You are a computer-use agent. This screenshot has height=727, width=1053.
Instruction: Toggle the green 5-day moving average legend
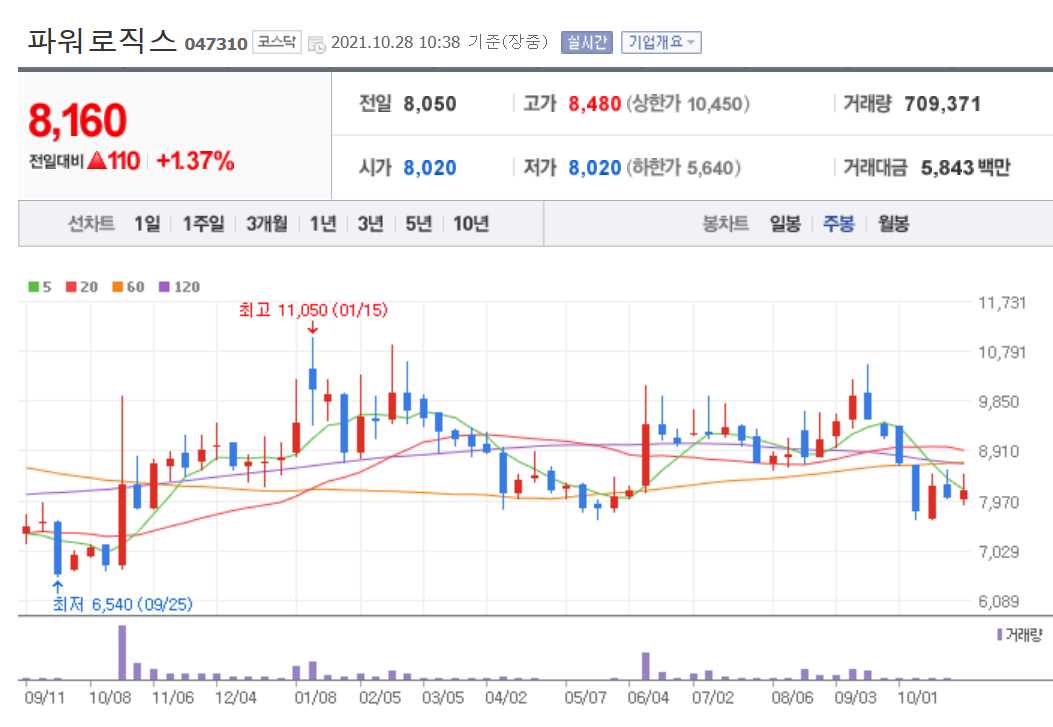(x=32, y=286)
